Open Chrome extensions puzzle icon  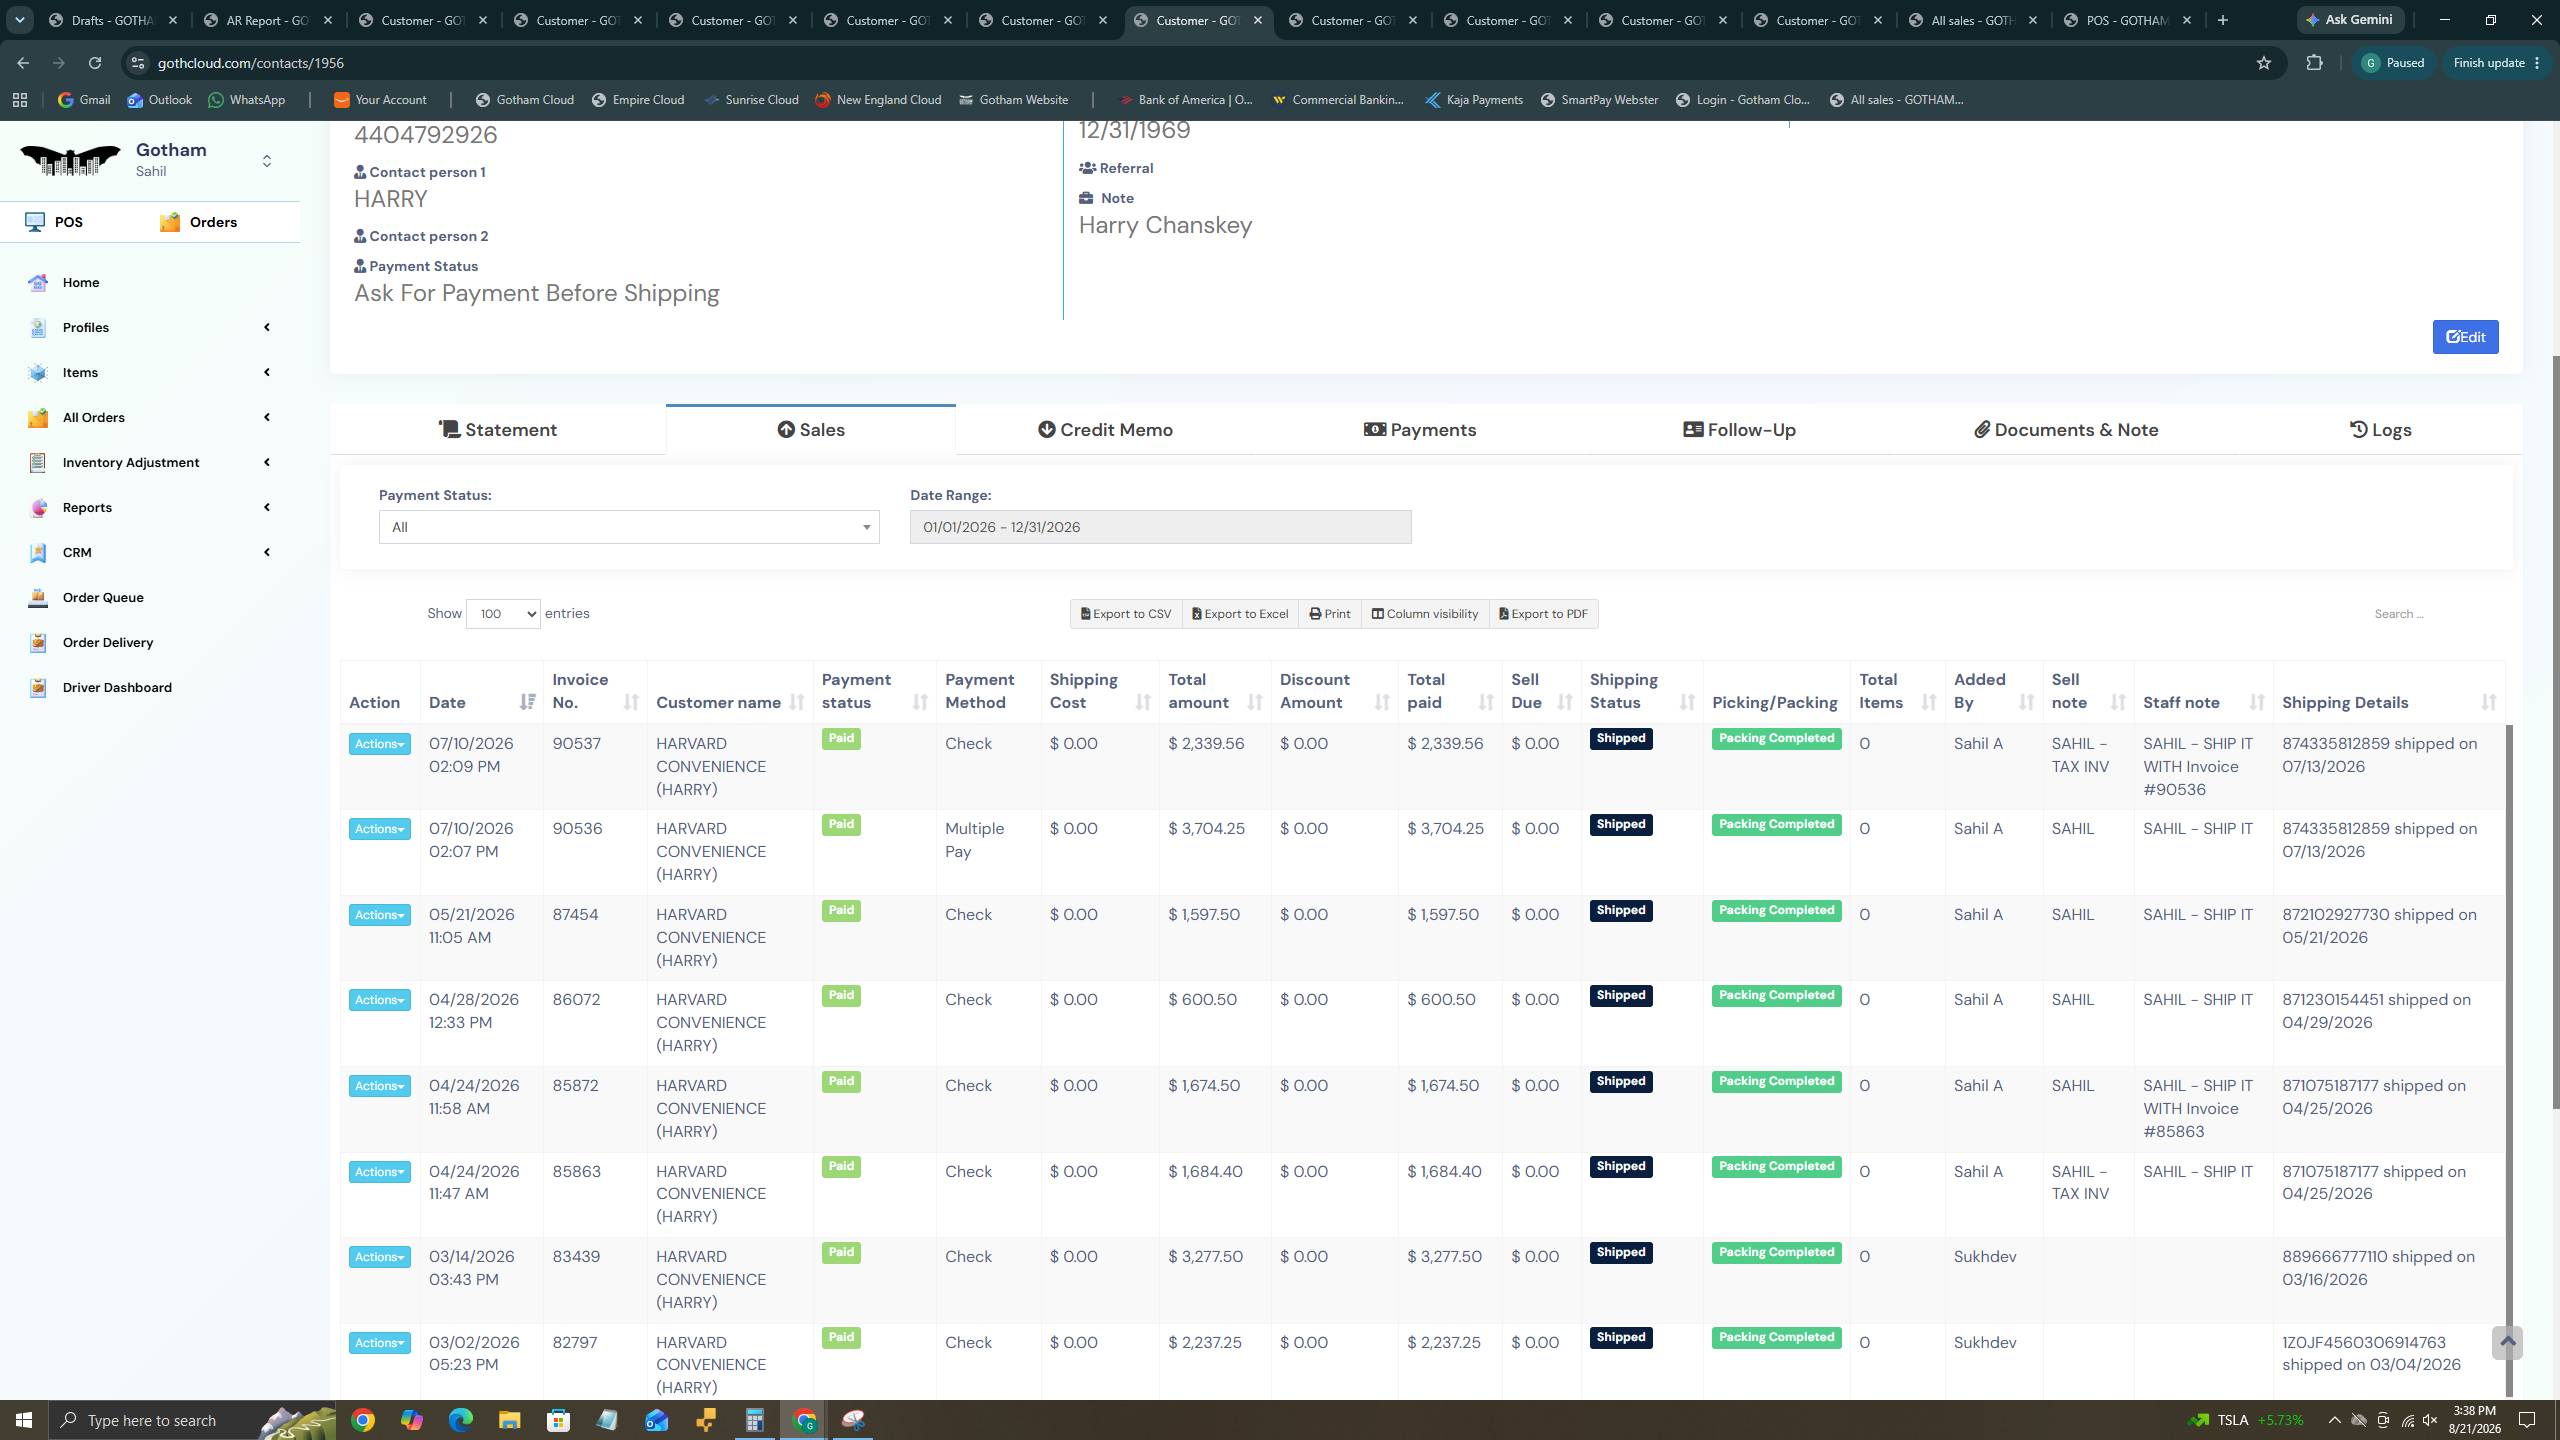[x=2314, y=63]
